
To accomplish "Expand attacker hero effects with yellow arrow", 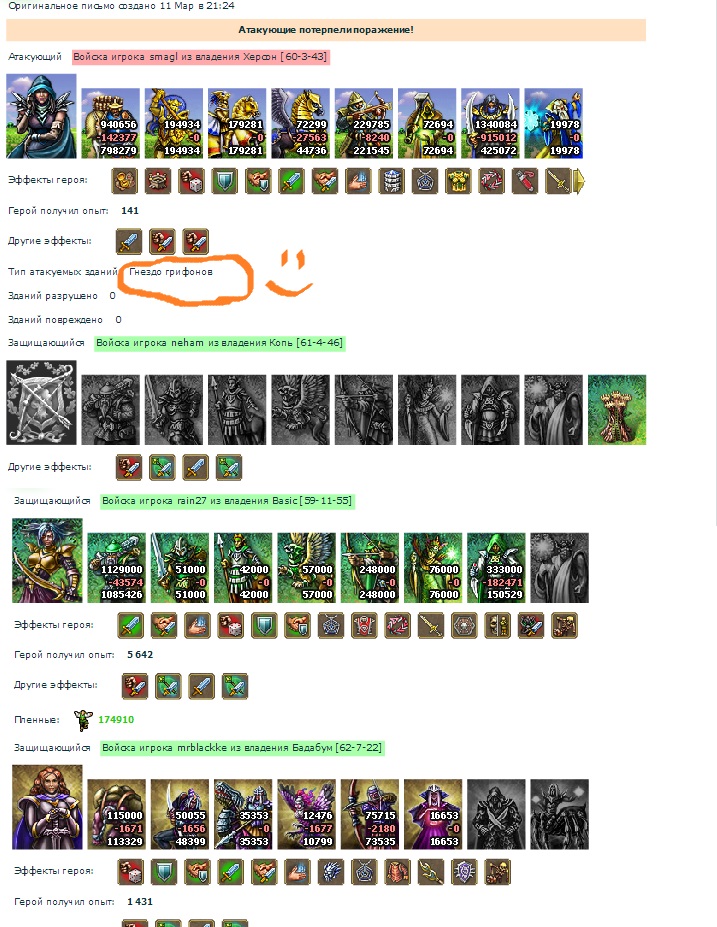I will pyautogui.click(x=579, y=181).
